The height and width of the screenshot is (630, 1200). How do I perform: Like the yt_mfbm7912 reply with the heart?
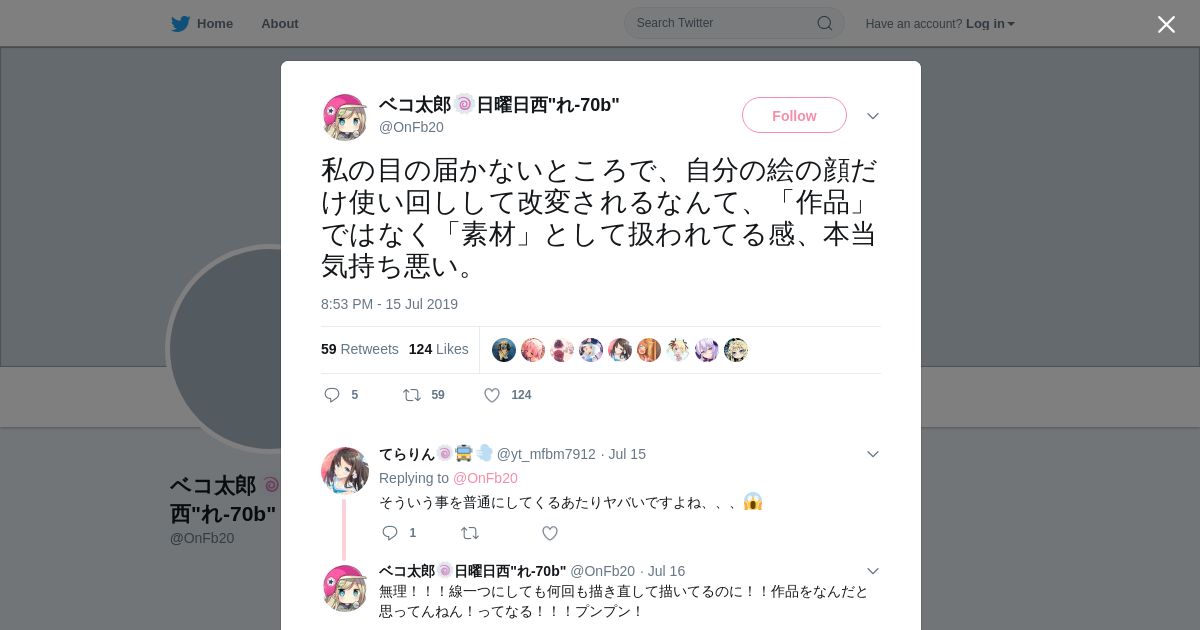(550, 533)
